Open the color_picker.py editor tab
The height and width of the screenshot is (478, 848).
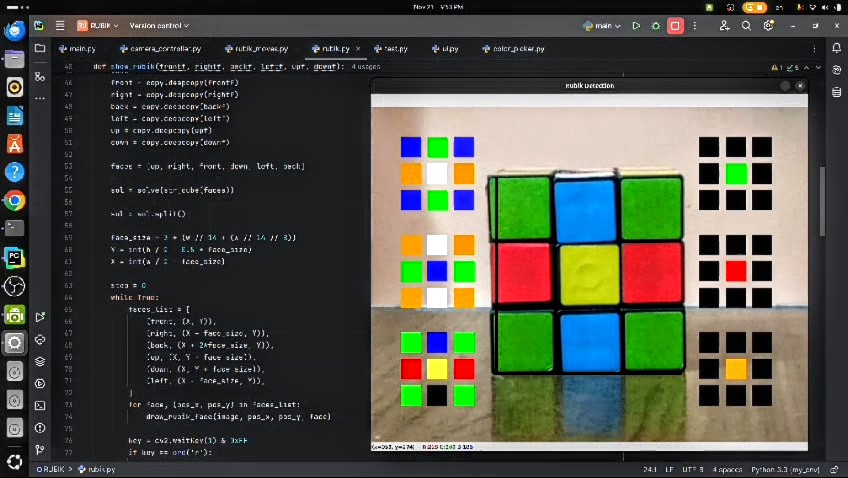click(518, 48)
